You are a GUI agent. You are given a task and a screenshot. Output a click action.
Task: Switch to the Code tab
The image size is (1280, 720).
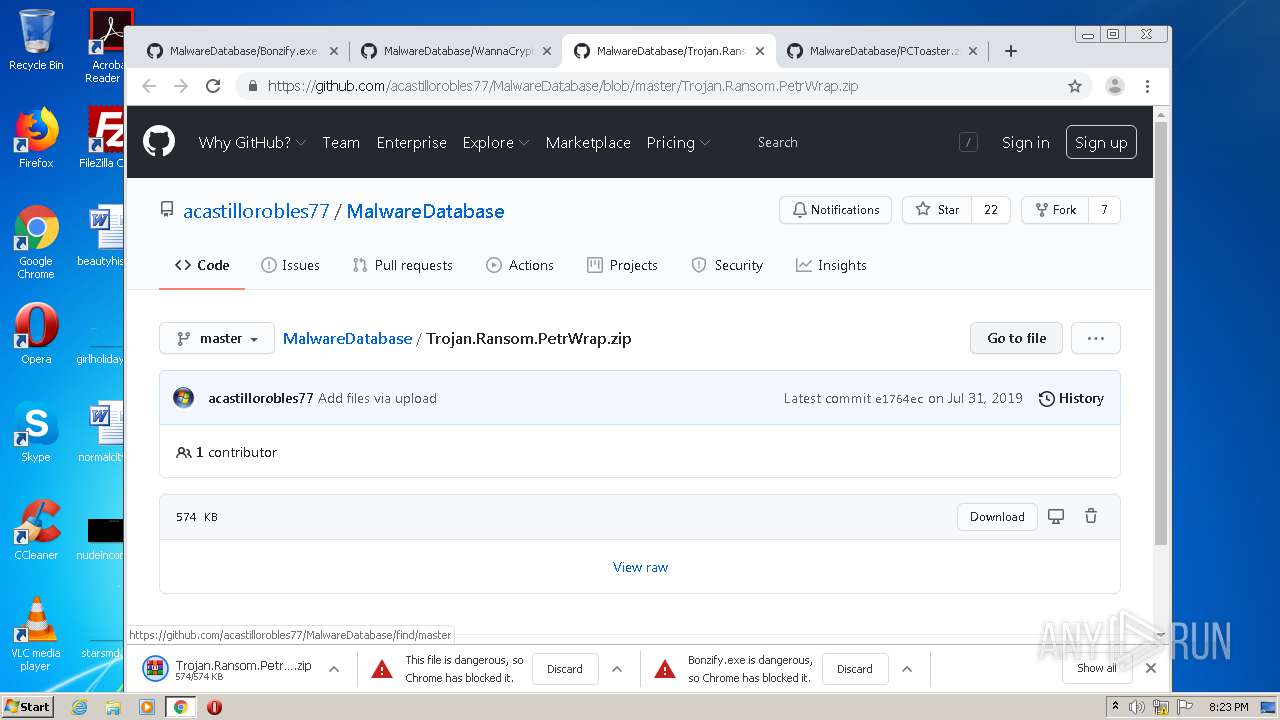coord(202,265)
